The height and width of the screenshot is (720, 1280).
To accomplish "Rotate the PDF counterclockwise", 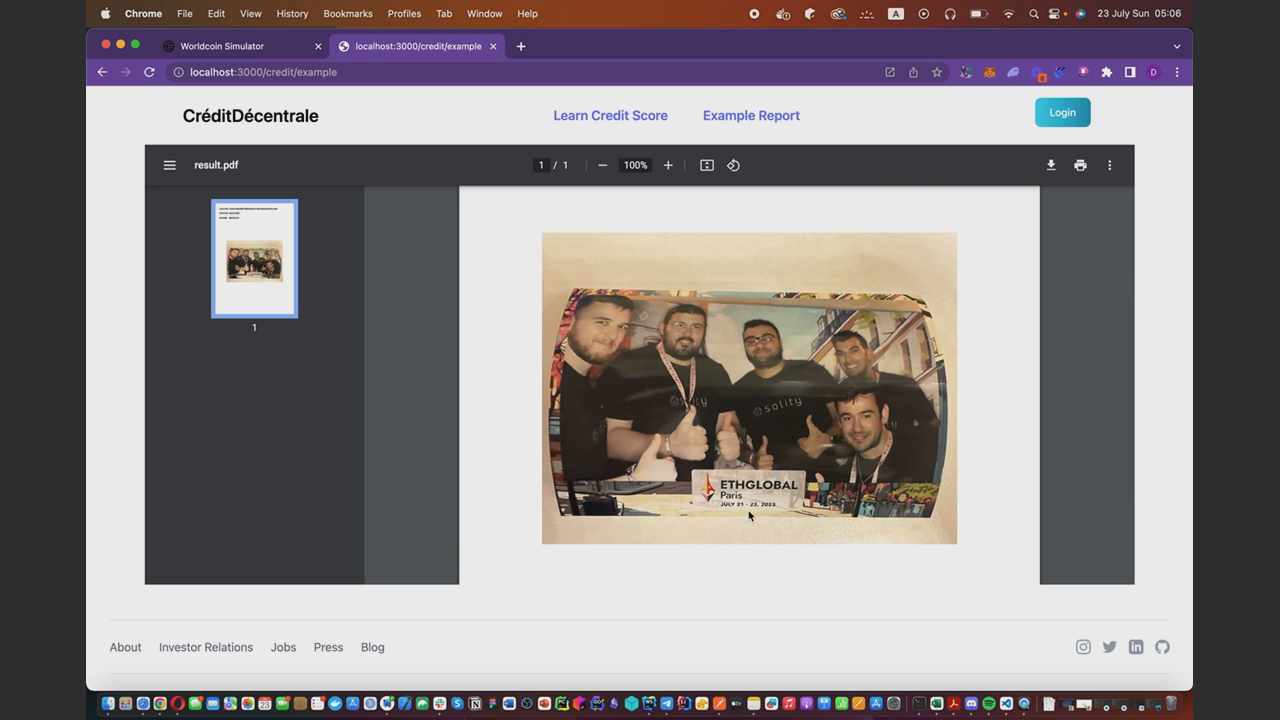I will [733, 165].
